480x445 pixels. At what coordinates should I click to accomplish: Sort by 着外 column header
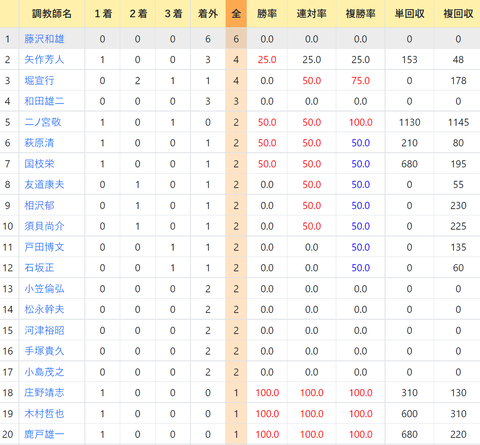click(x=208, y=14)
